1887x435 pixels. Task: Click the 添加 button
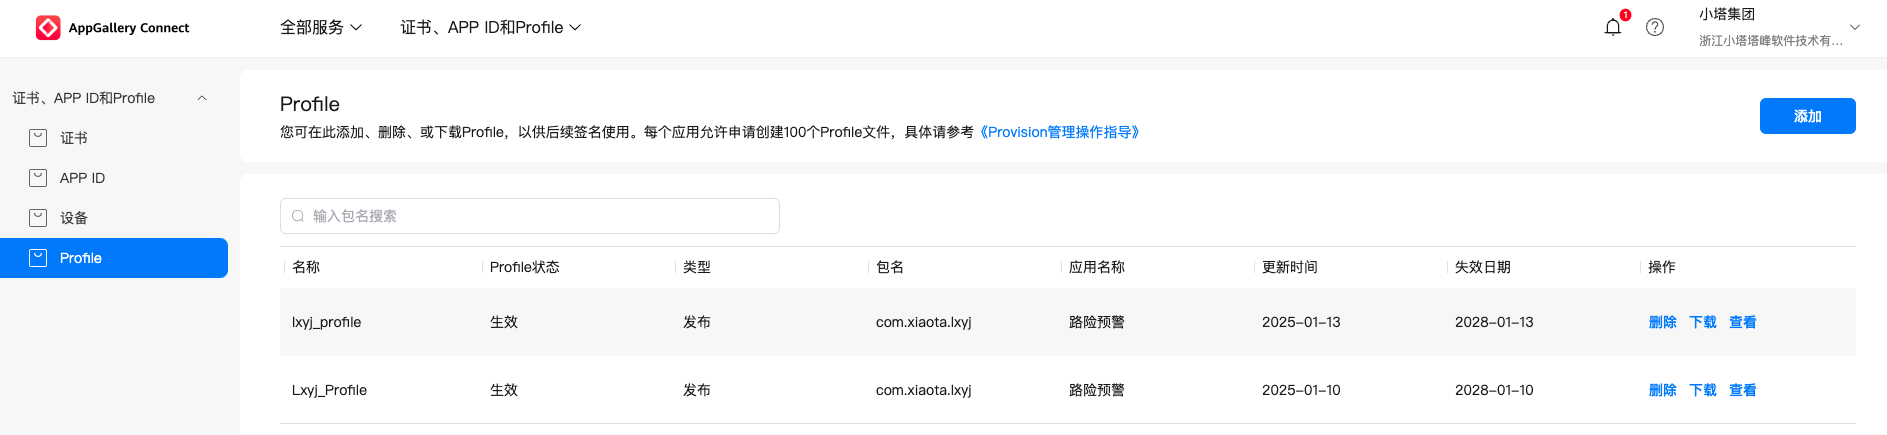(1807, 116)
